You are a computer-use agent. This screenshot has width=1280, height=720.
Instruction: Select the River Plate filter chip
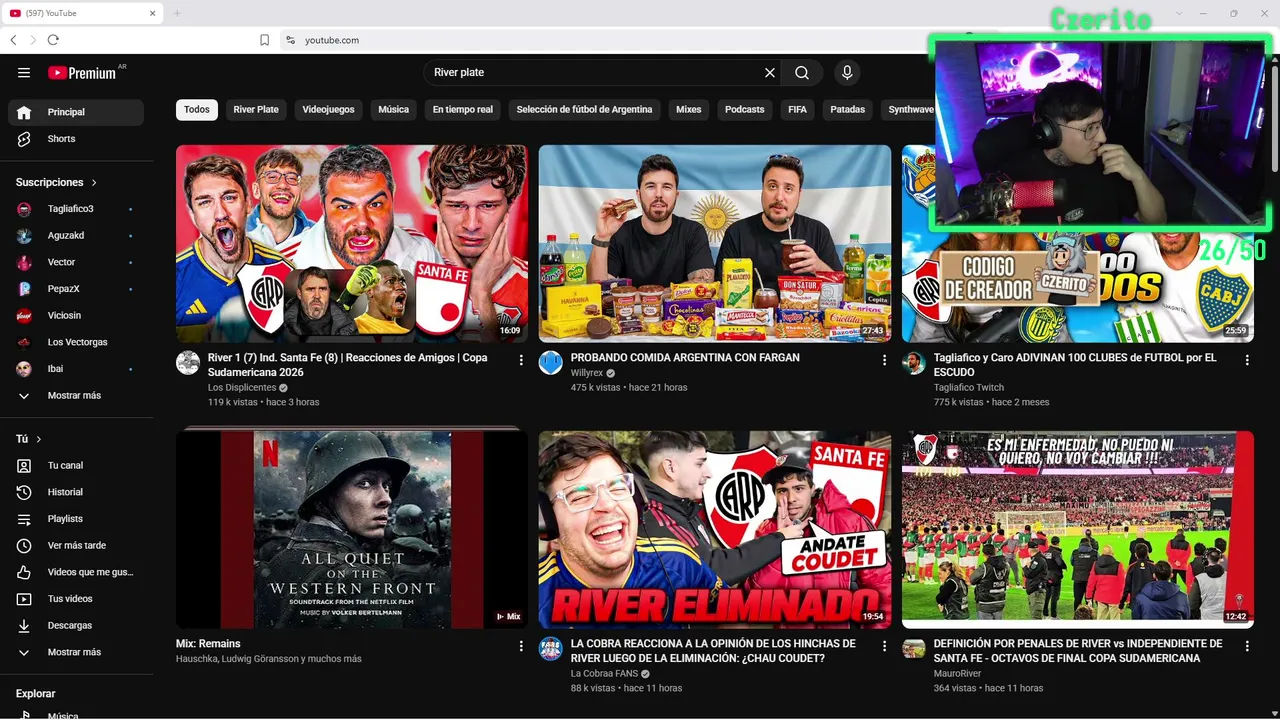[x=256, y=110]
